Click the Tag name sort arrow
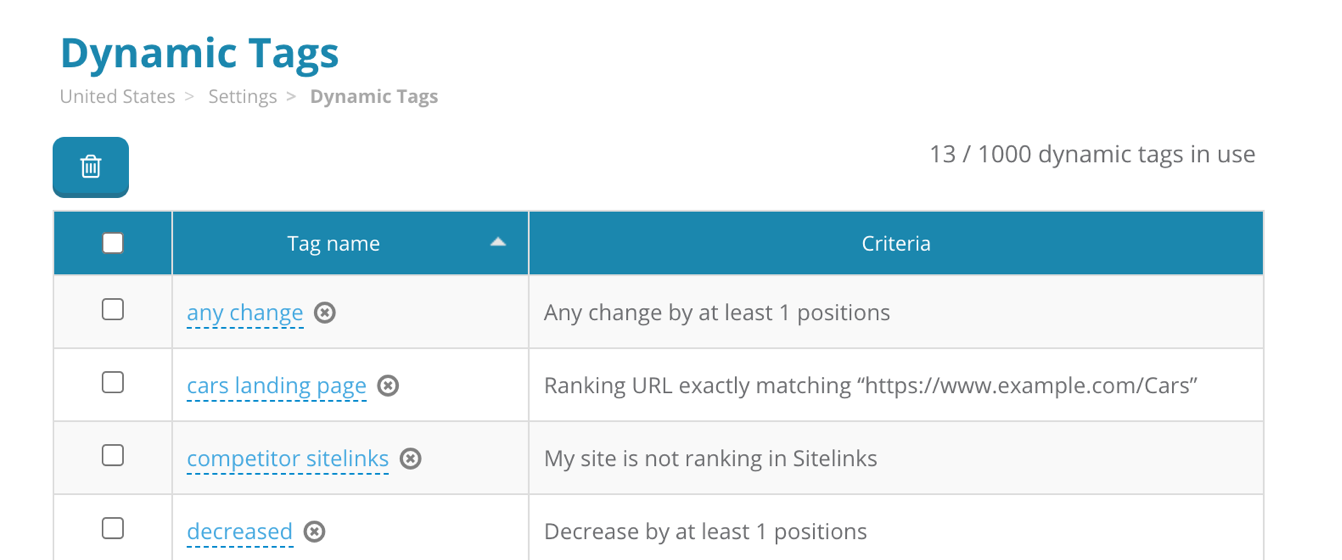The image size is (1342, 560). 498,243
